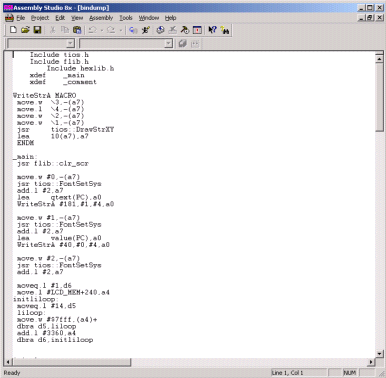Save the file with the floppy disk icon
The width and height of the screenshot is (386, 378).
[x=37, y=30]
